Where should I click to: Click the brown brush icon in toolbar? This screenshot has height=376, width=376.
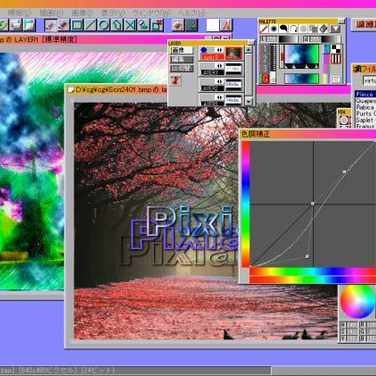[x=178, y=25]
